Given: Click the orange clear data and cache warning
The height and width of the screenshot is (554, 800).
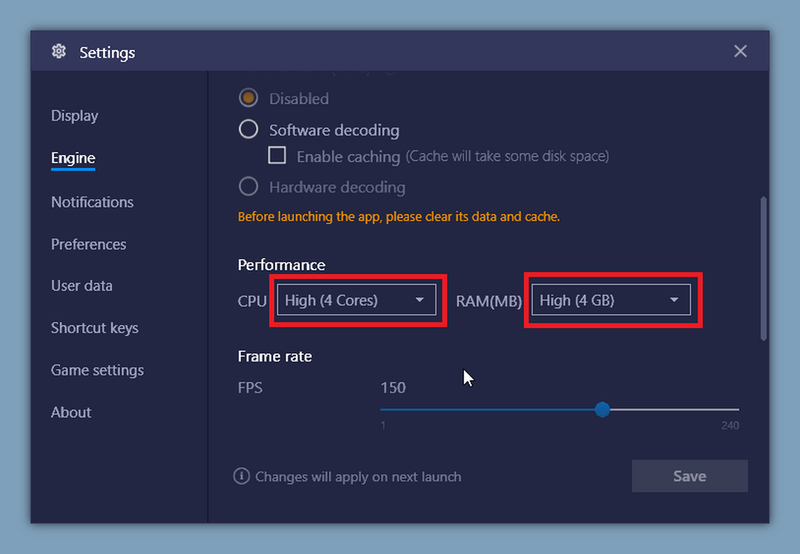Looking at the screenshot, I should pos(399,216).
